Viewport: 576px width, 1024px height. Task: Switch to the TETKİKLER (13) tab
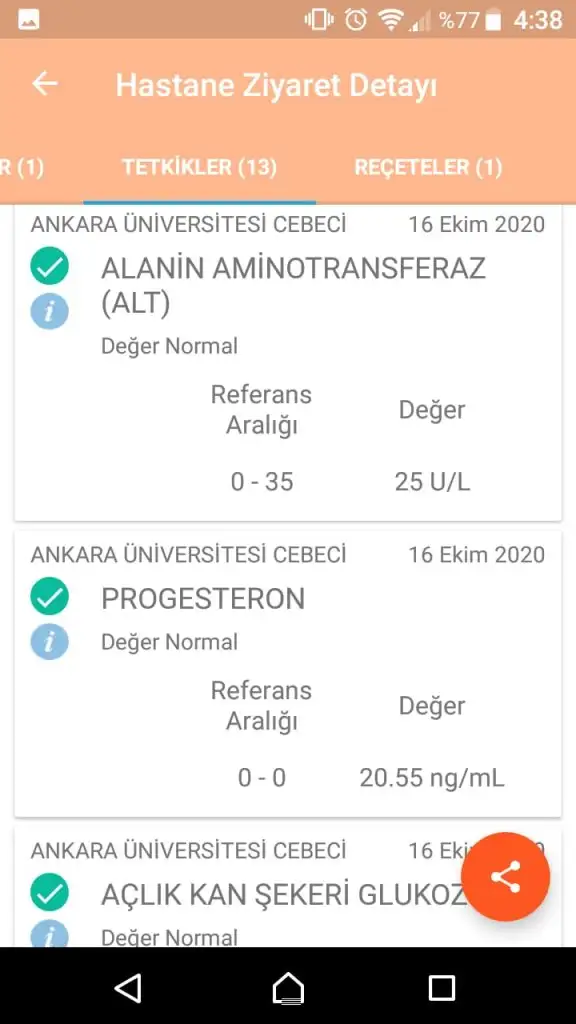pyautogui.click(x=200, y=168)
